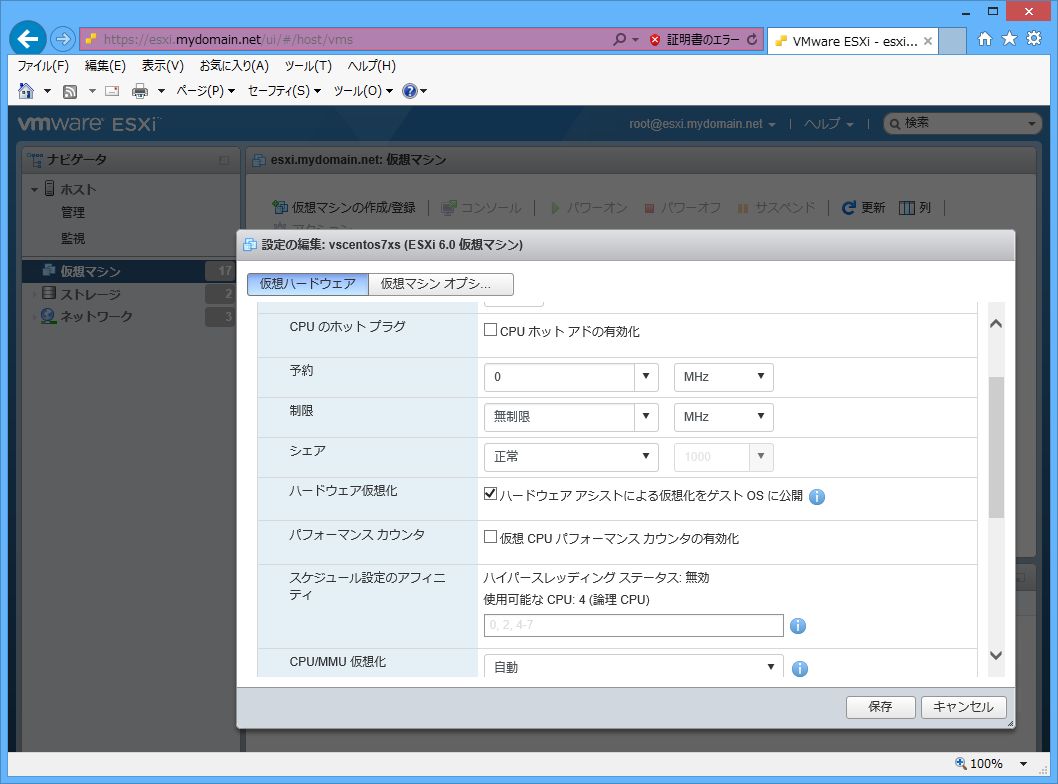Open the browser tools gear icon

[x=1034, y=38]
